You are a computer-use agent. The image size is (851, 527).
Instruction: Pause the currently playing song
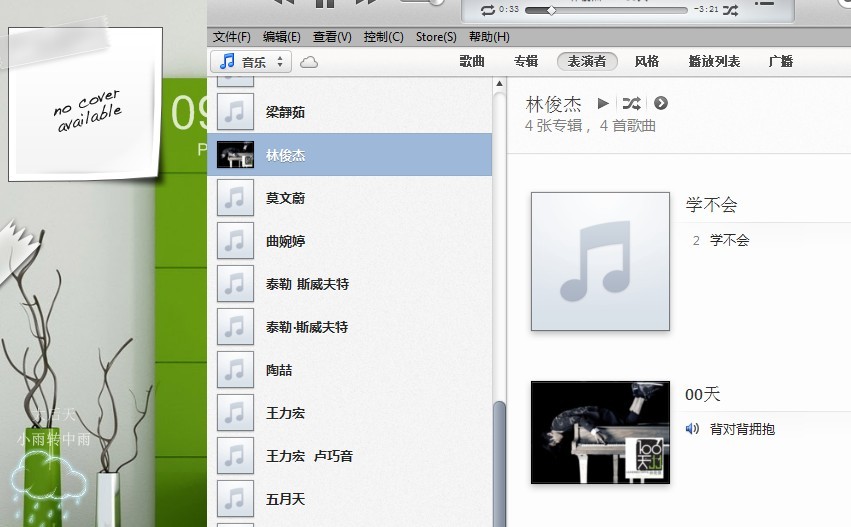click(x=325, y=3)
